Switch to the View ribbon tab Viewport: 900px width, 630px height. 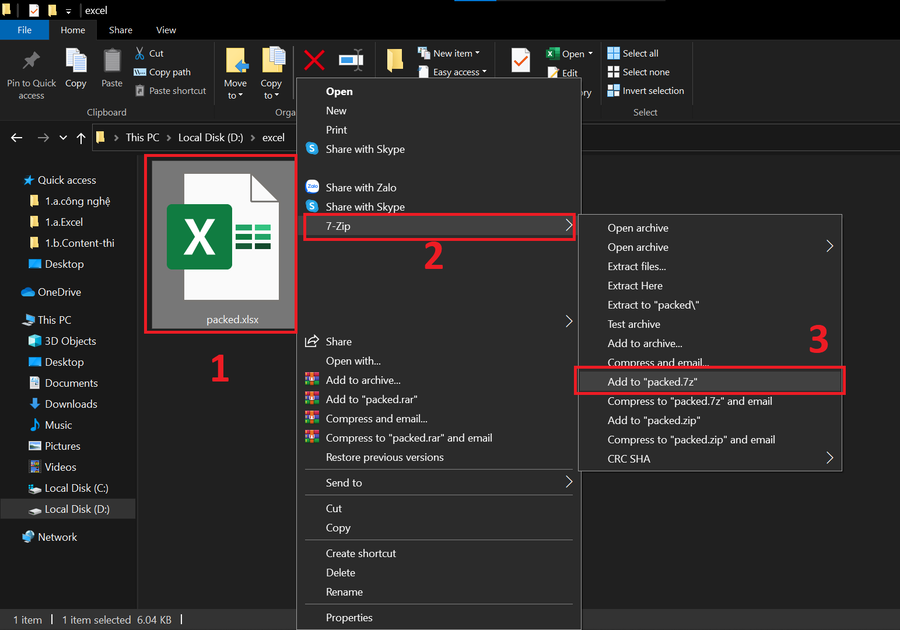tap(166, 30)
